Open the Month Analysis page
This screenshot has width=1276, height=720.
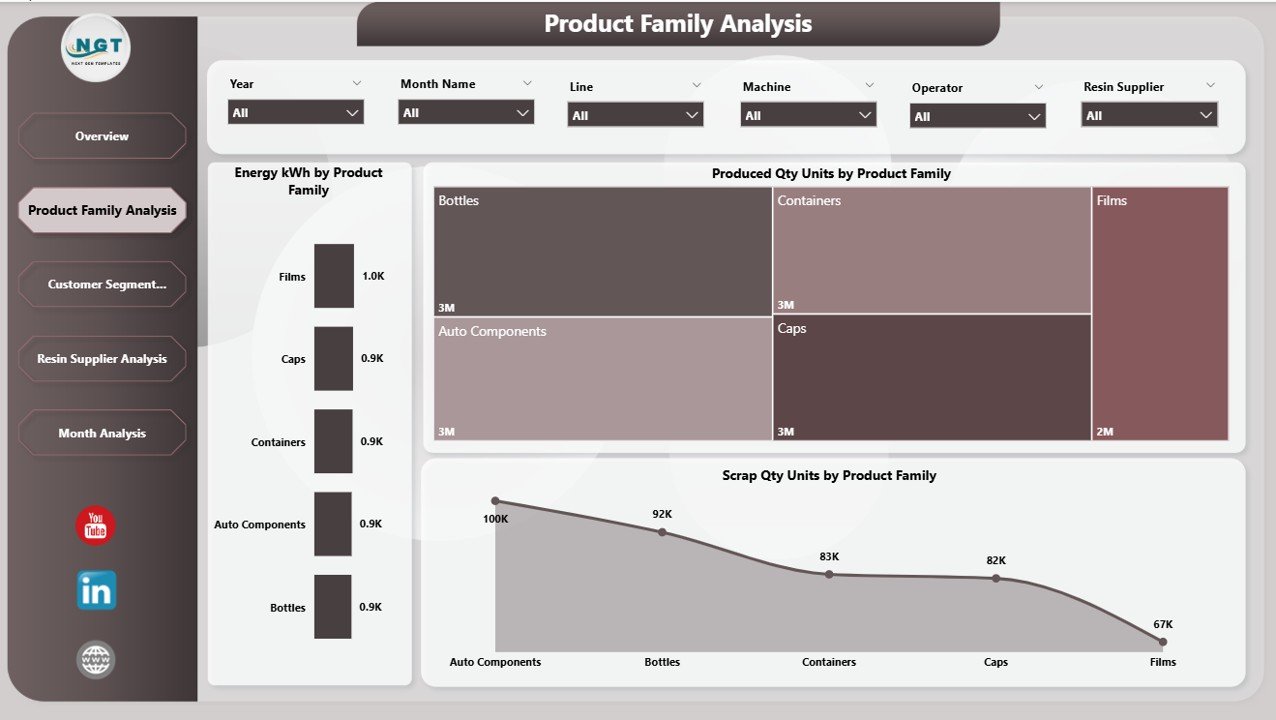(x=102, y=432)
